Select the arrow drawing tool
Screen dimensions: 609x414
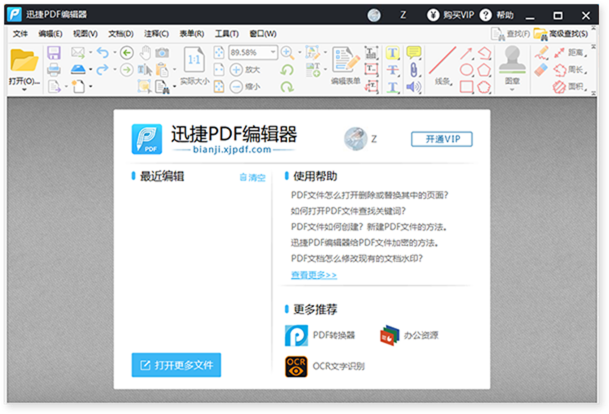[x=466, y=53]
